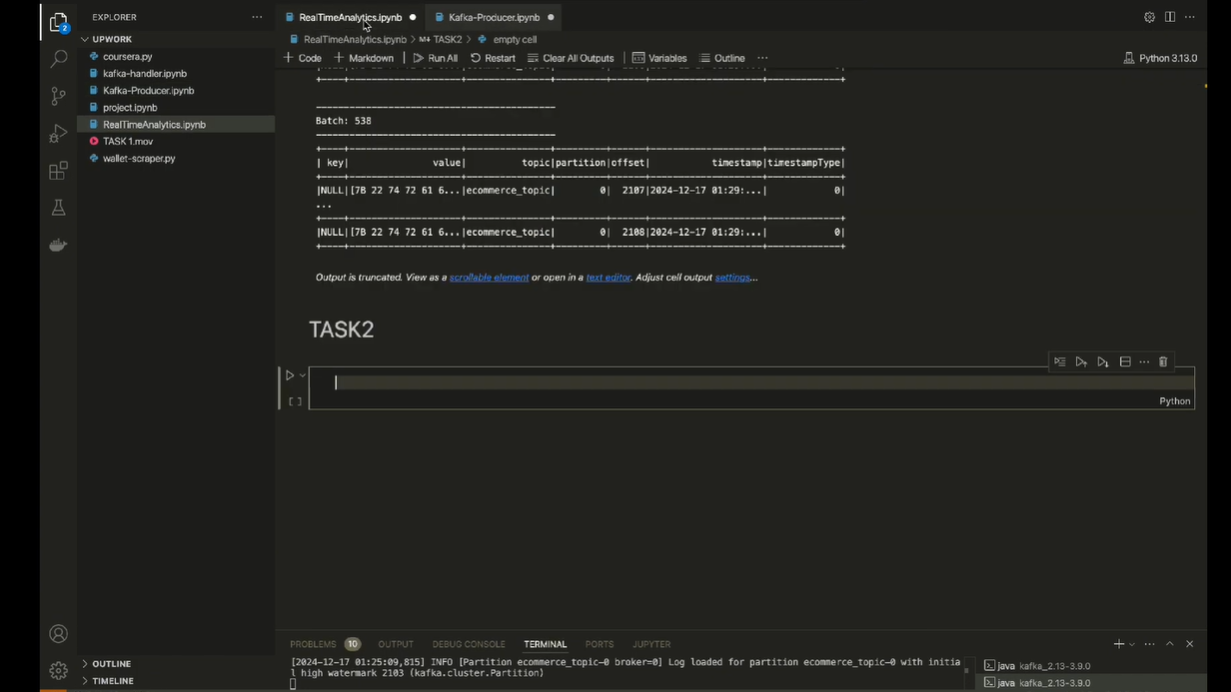Click the Split Editor icon
Screen dimensions: 1231x692
click(1169, 17)
